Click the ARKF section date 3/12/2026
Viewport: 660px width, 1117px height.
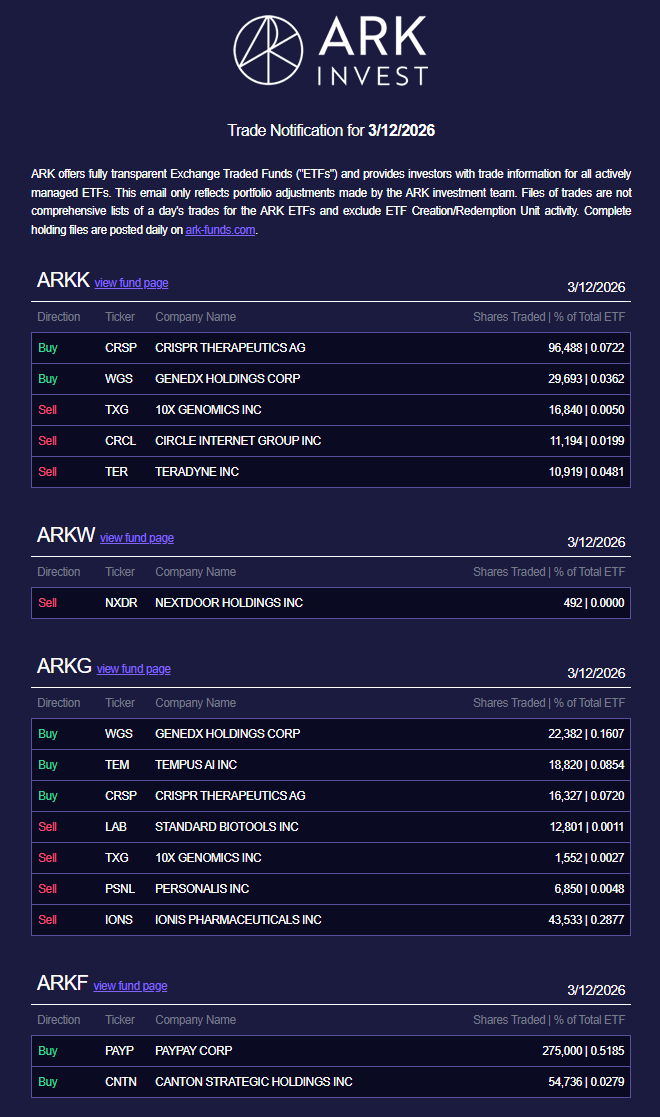click(596, 990)
